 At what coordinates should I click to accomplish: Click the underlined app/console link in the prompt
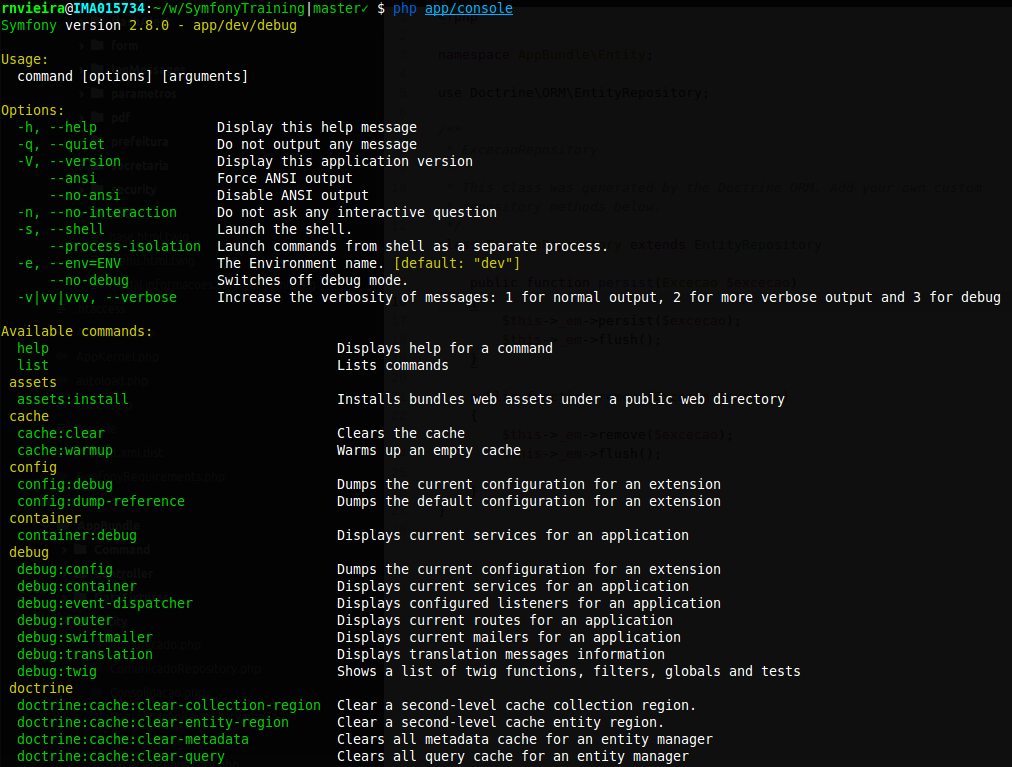469,8
